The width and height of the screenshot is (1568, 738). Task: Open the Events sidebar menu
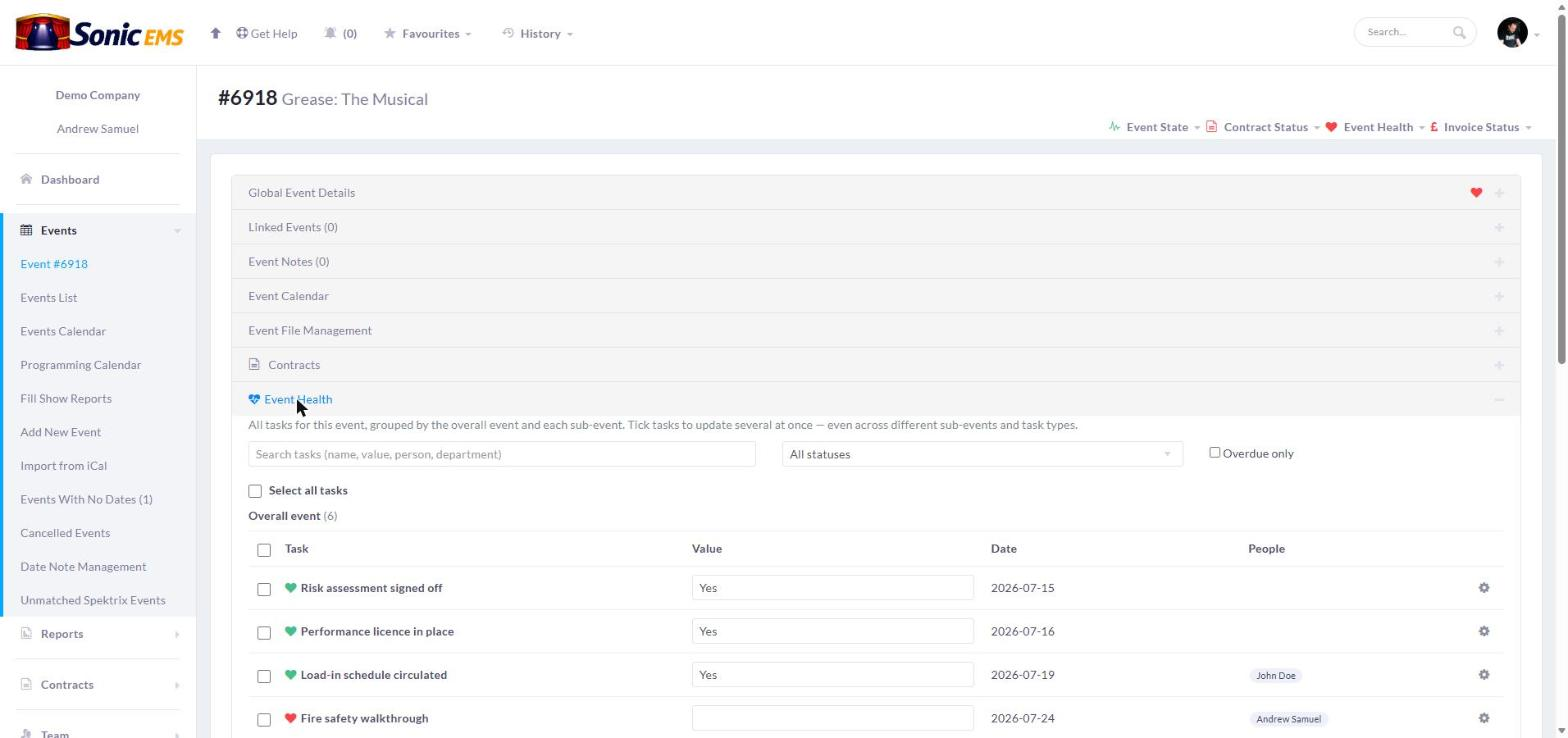point(99,230)
